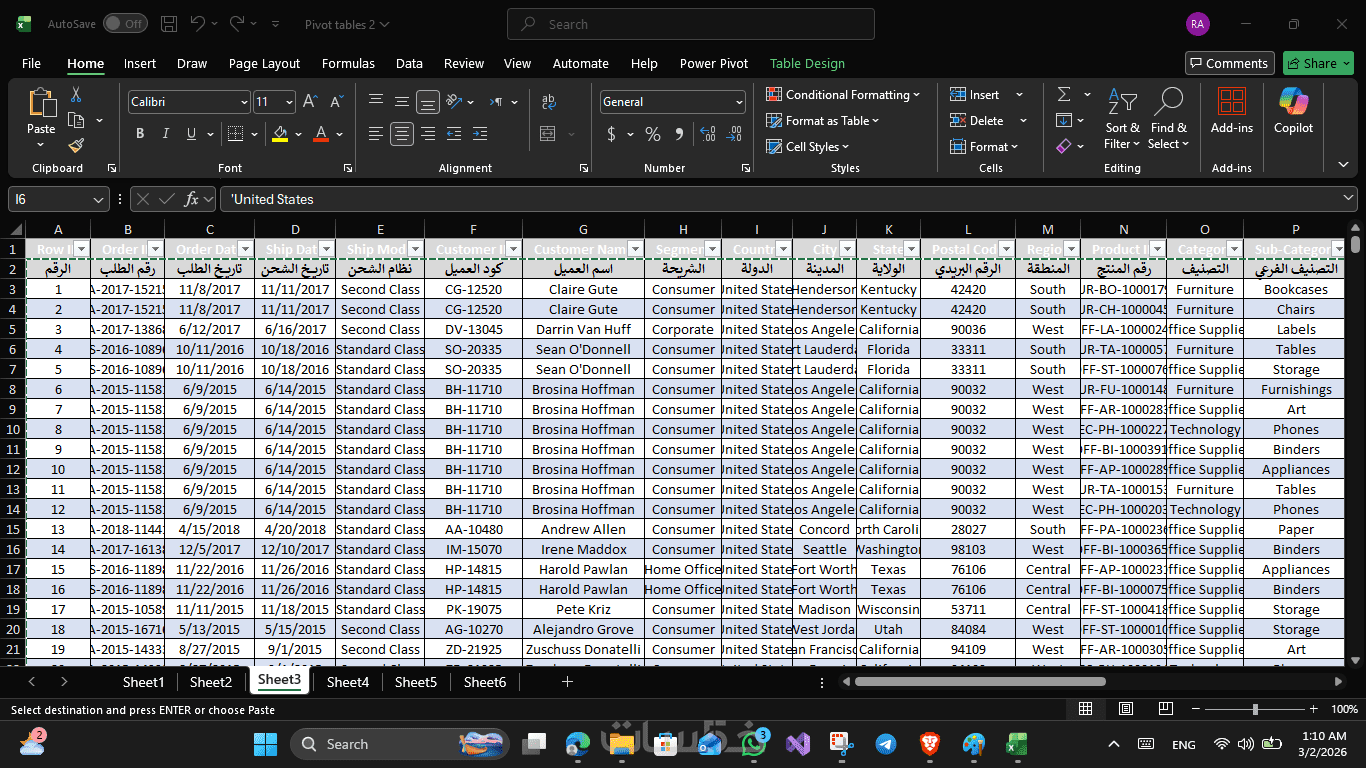Click the Format Painter brush icon
This screenshot has height=768, width=1366.
tap(76, 146)
